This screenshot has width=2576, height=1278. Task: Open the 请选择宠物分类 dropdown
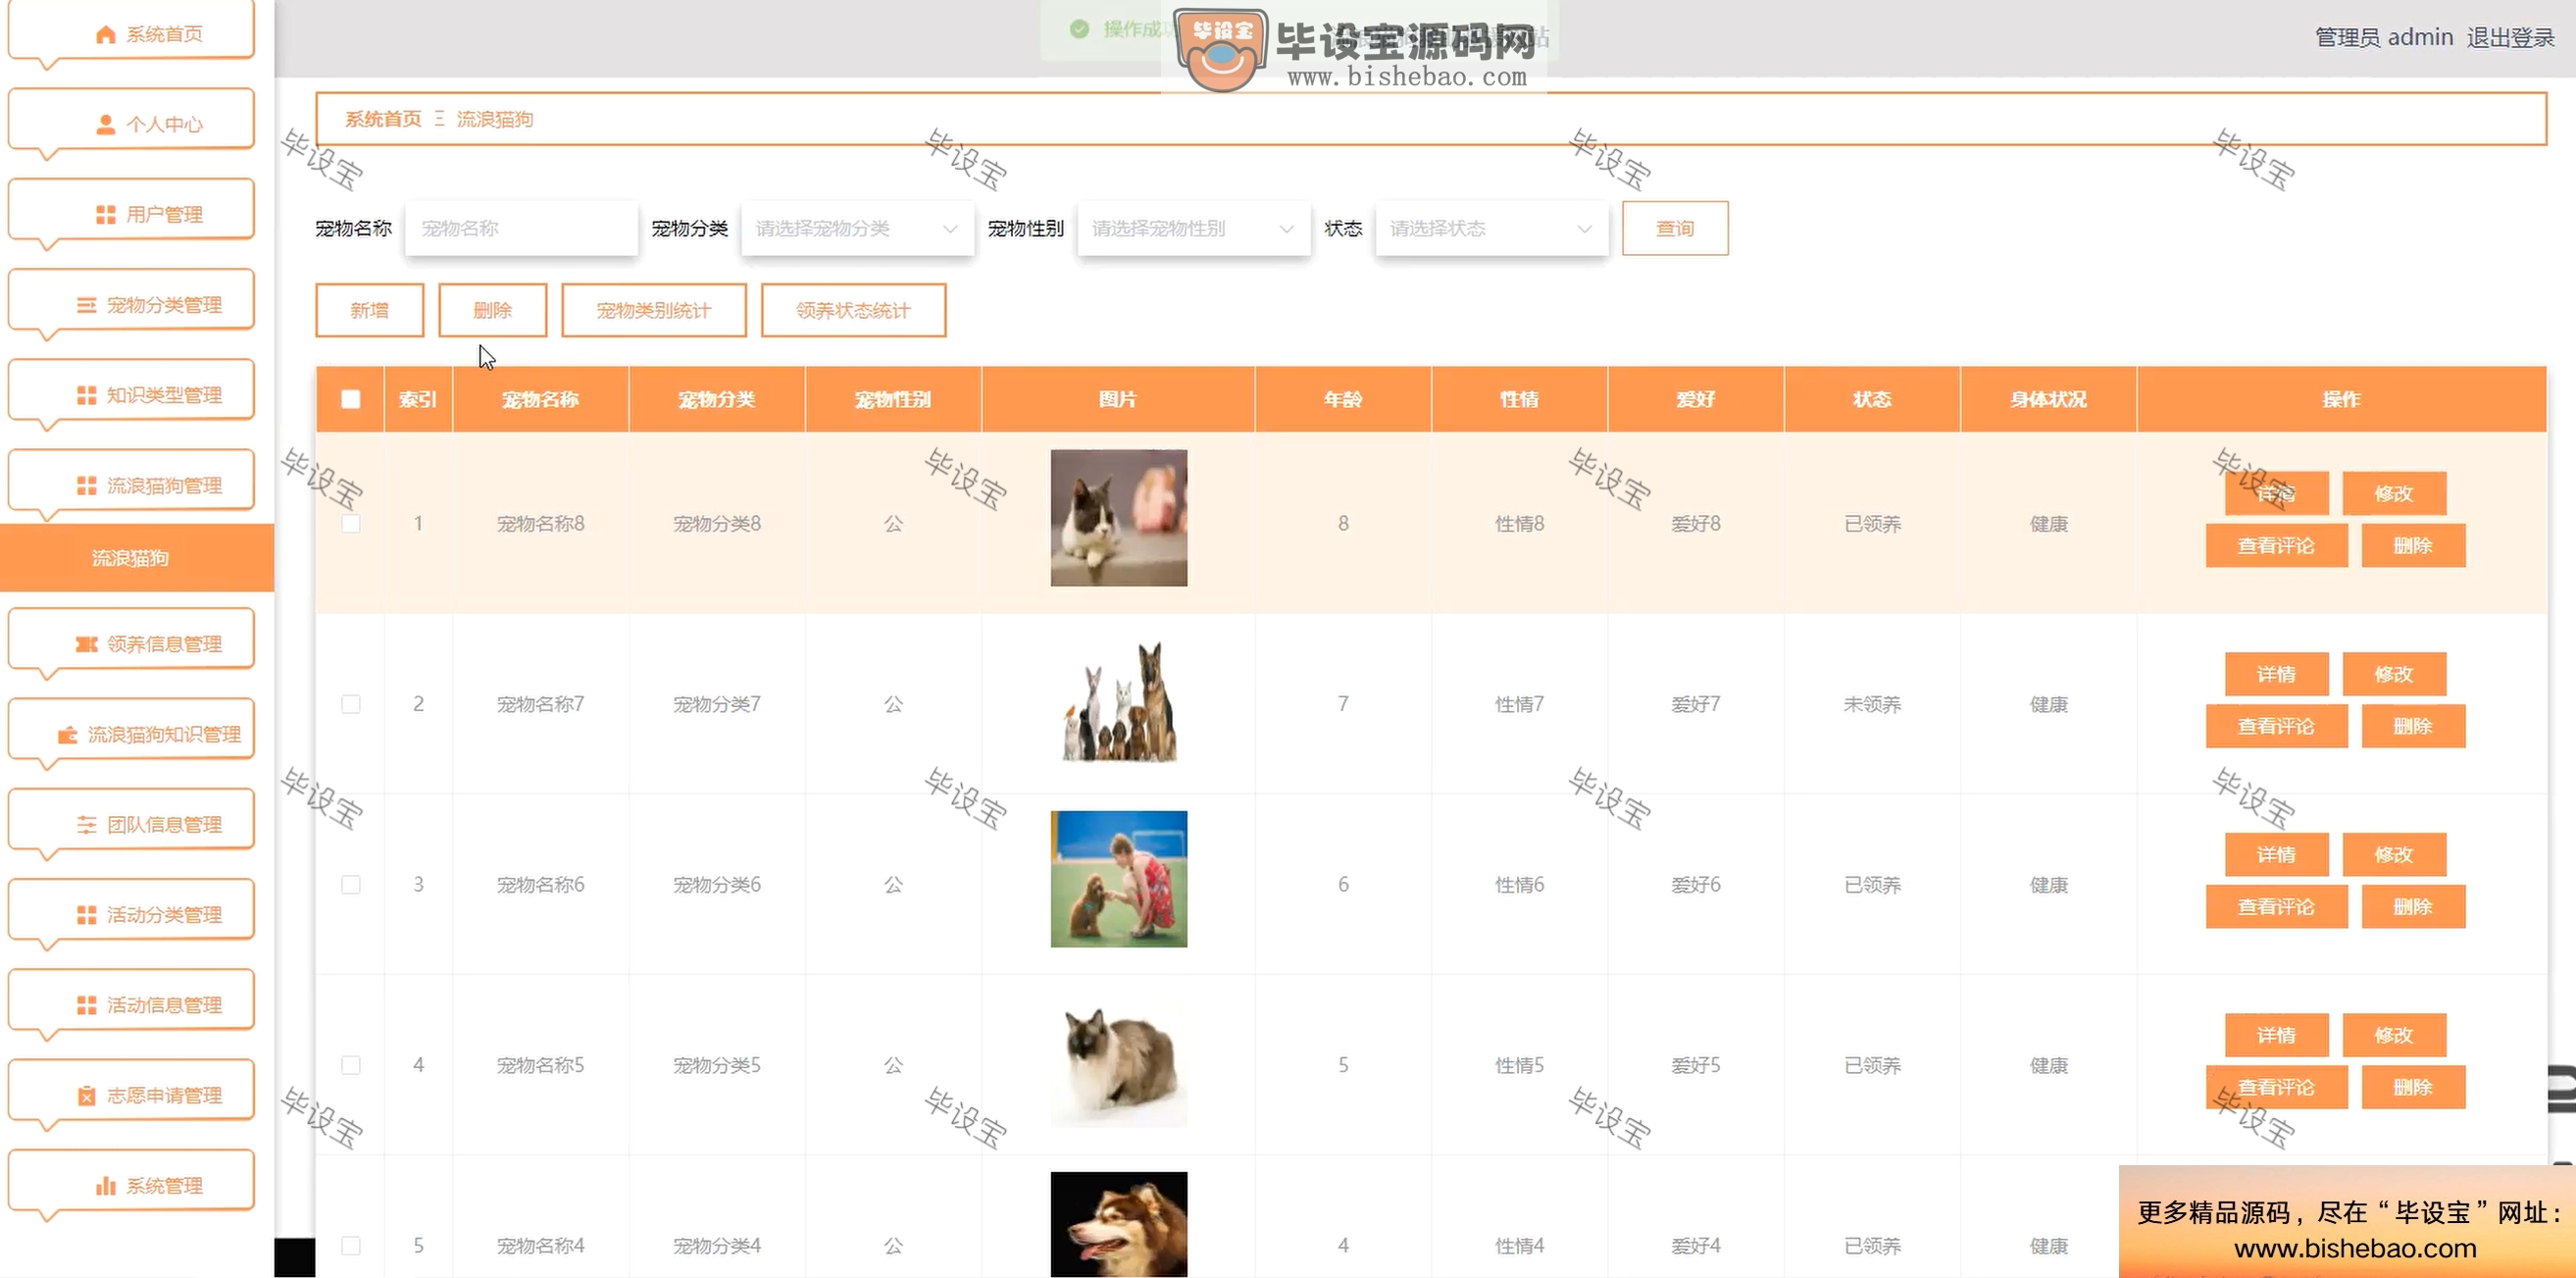click(857, 229)
